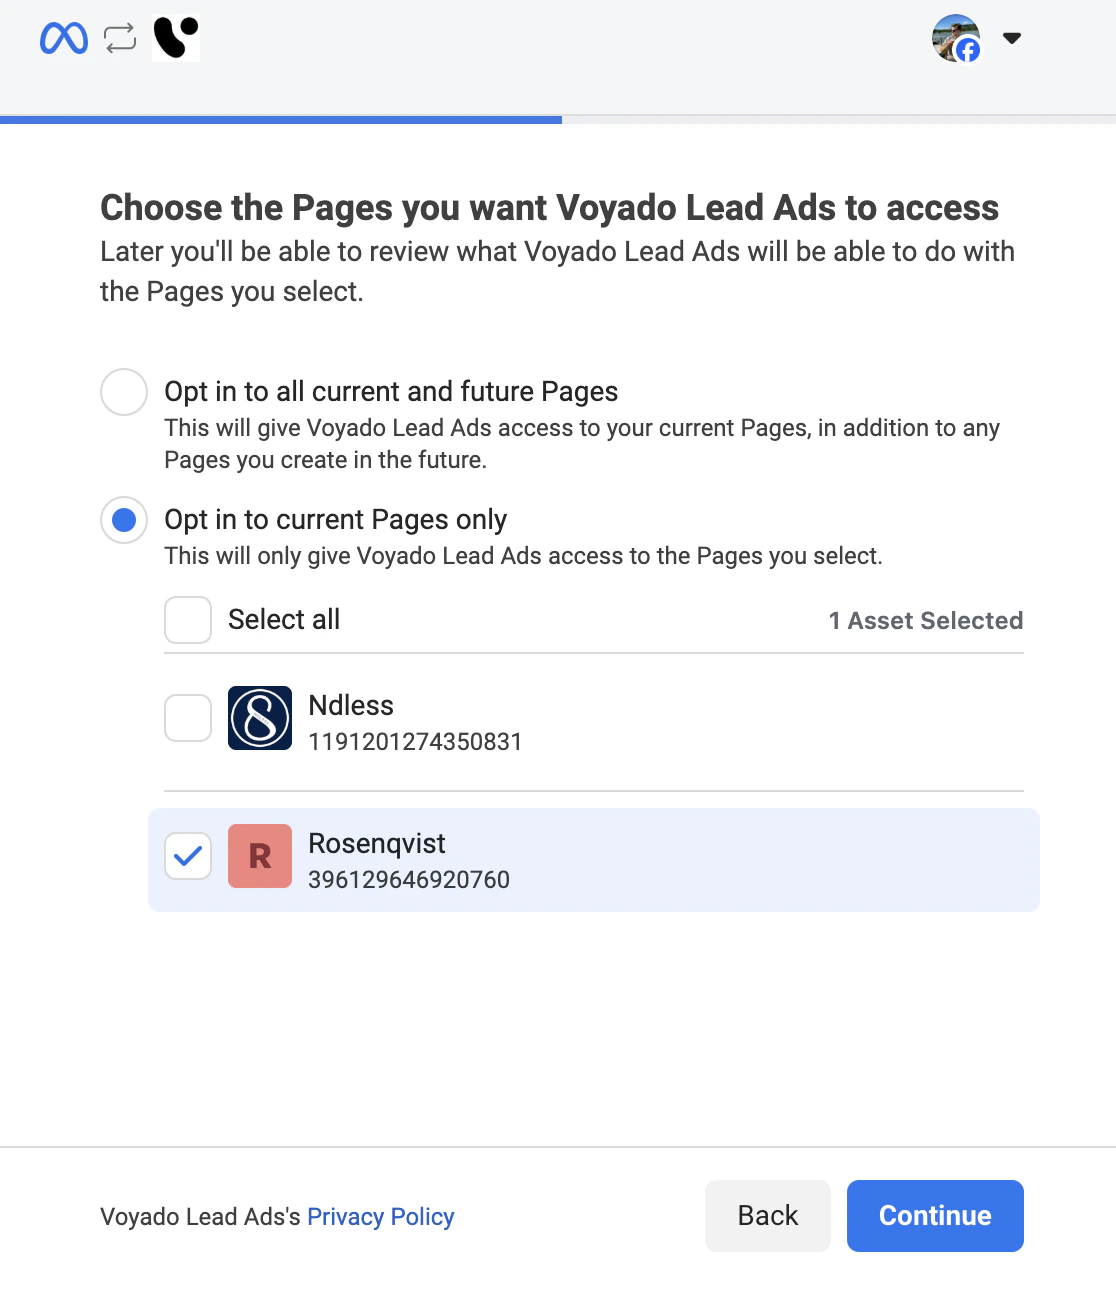This screenshot has height=1292, width=1116.
Task: Enable the Select all checkbox
Action: pos(187,620)
